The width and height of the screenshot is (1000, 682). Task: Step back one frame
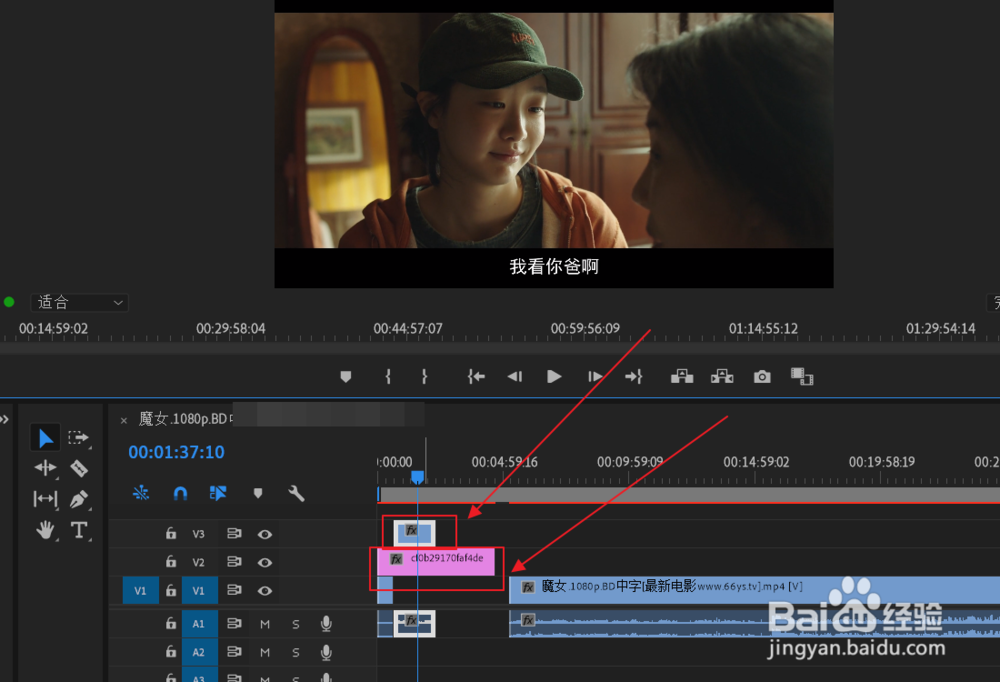(515, 377)
